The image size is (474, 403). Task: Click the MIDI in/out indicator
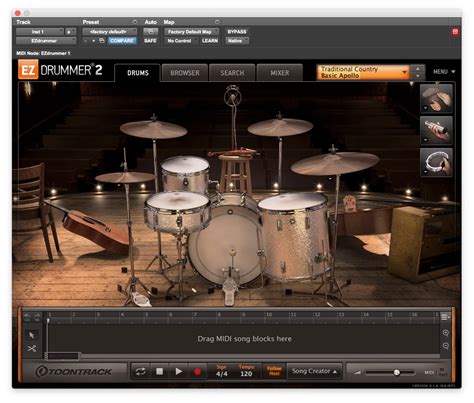coord(436,372)
